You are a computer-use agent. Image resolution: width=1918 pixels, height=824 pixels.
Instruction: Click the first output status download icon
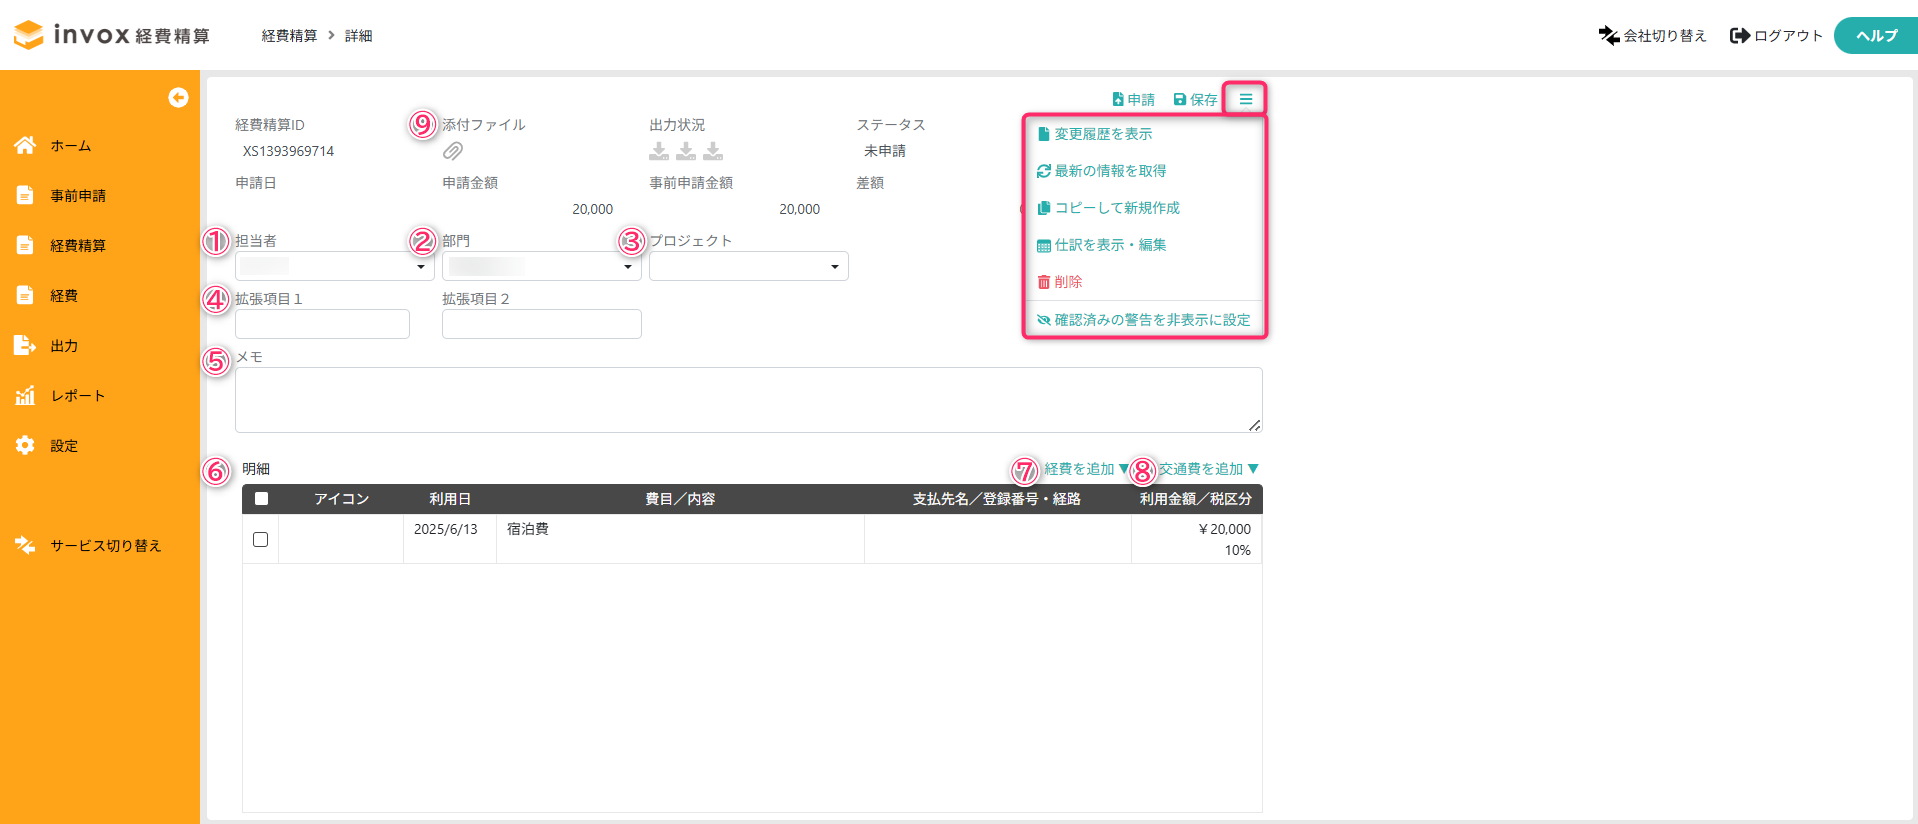(659, 151)
